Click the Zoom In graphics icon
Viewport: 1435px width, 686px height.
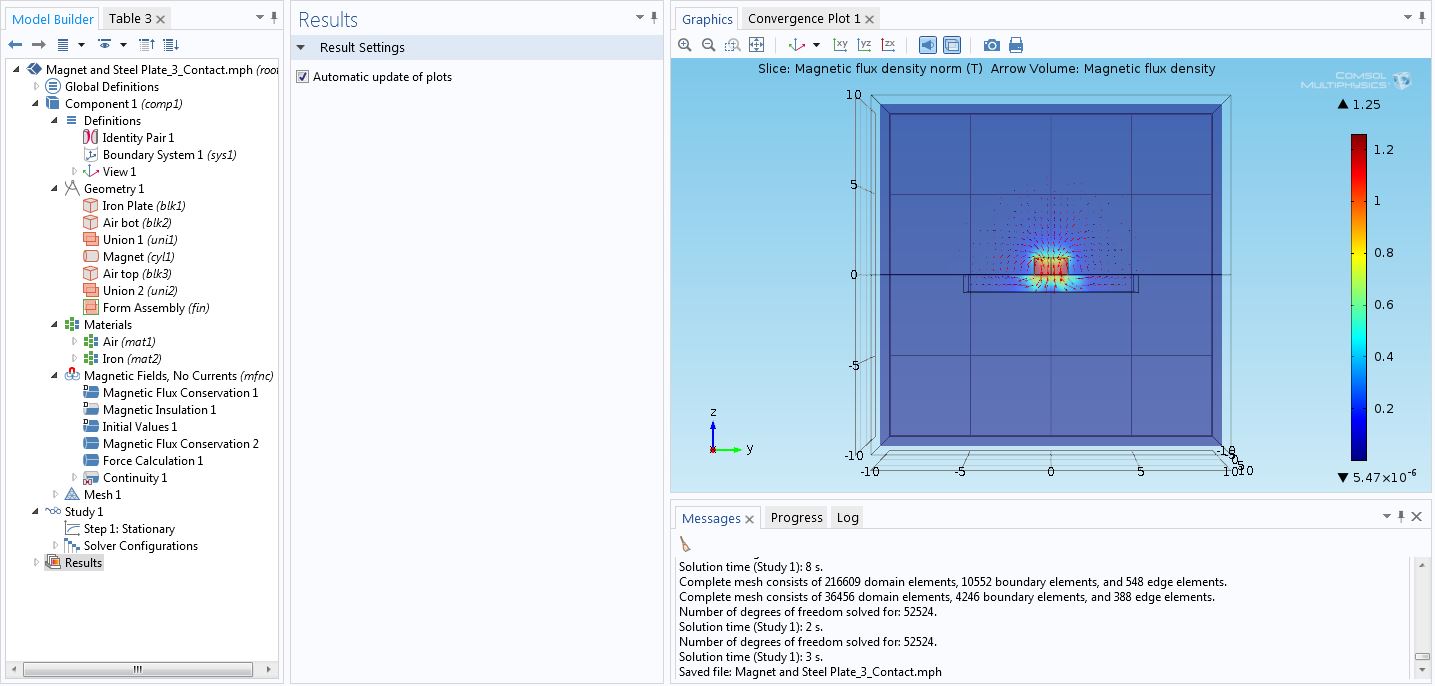(685, 45)
